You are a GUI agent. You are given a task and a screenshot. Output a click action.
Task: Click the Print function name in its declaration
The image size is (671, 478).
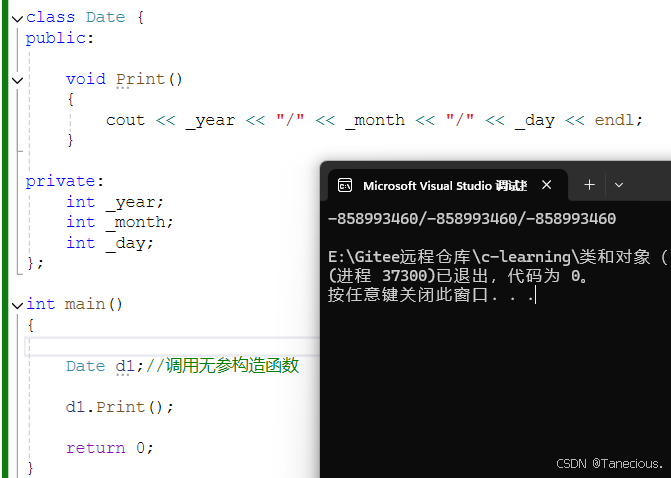click(x=140, y=79)
